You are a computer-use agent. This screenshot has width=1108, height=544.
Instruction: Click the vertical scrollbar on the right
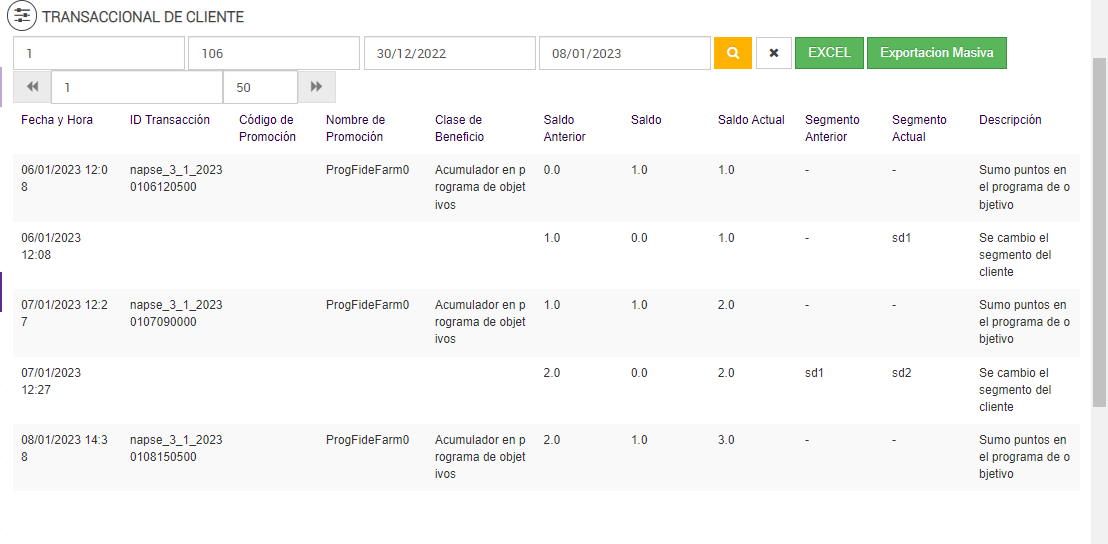[1099, 230]
